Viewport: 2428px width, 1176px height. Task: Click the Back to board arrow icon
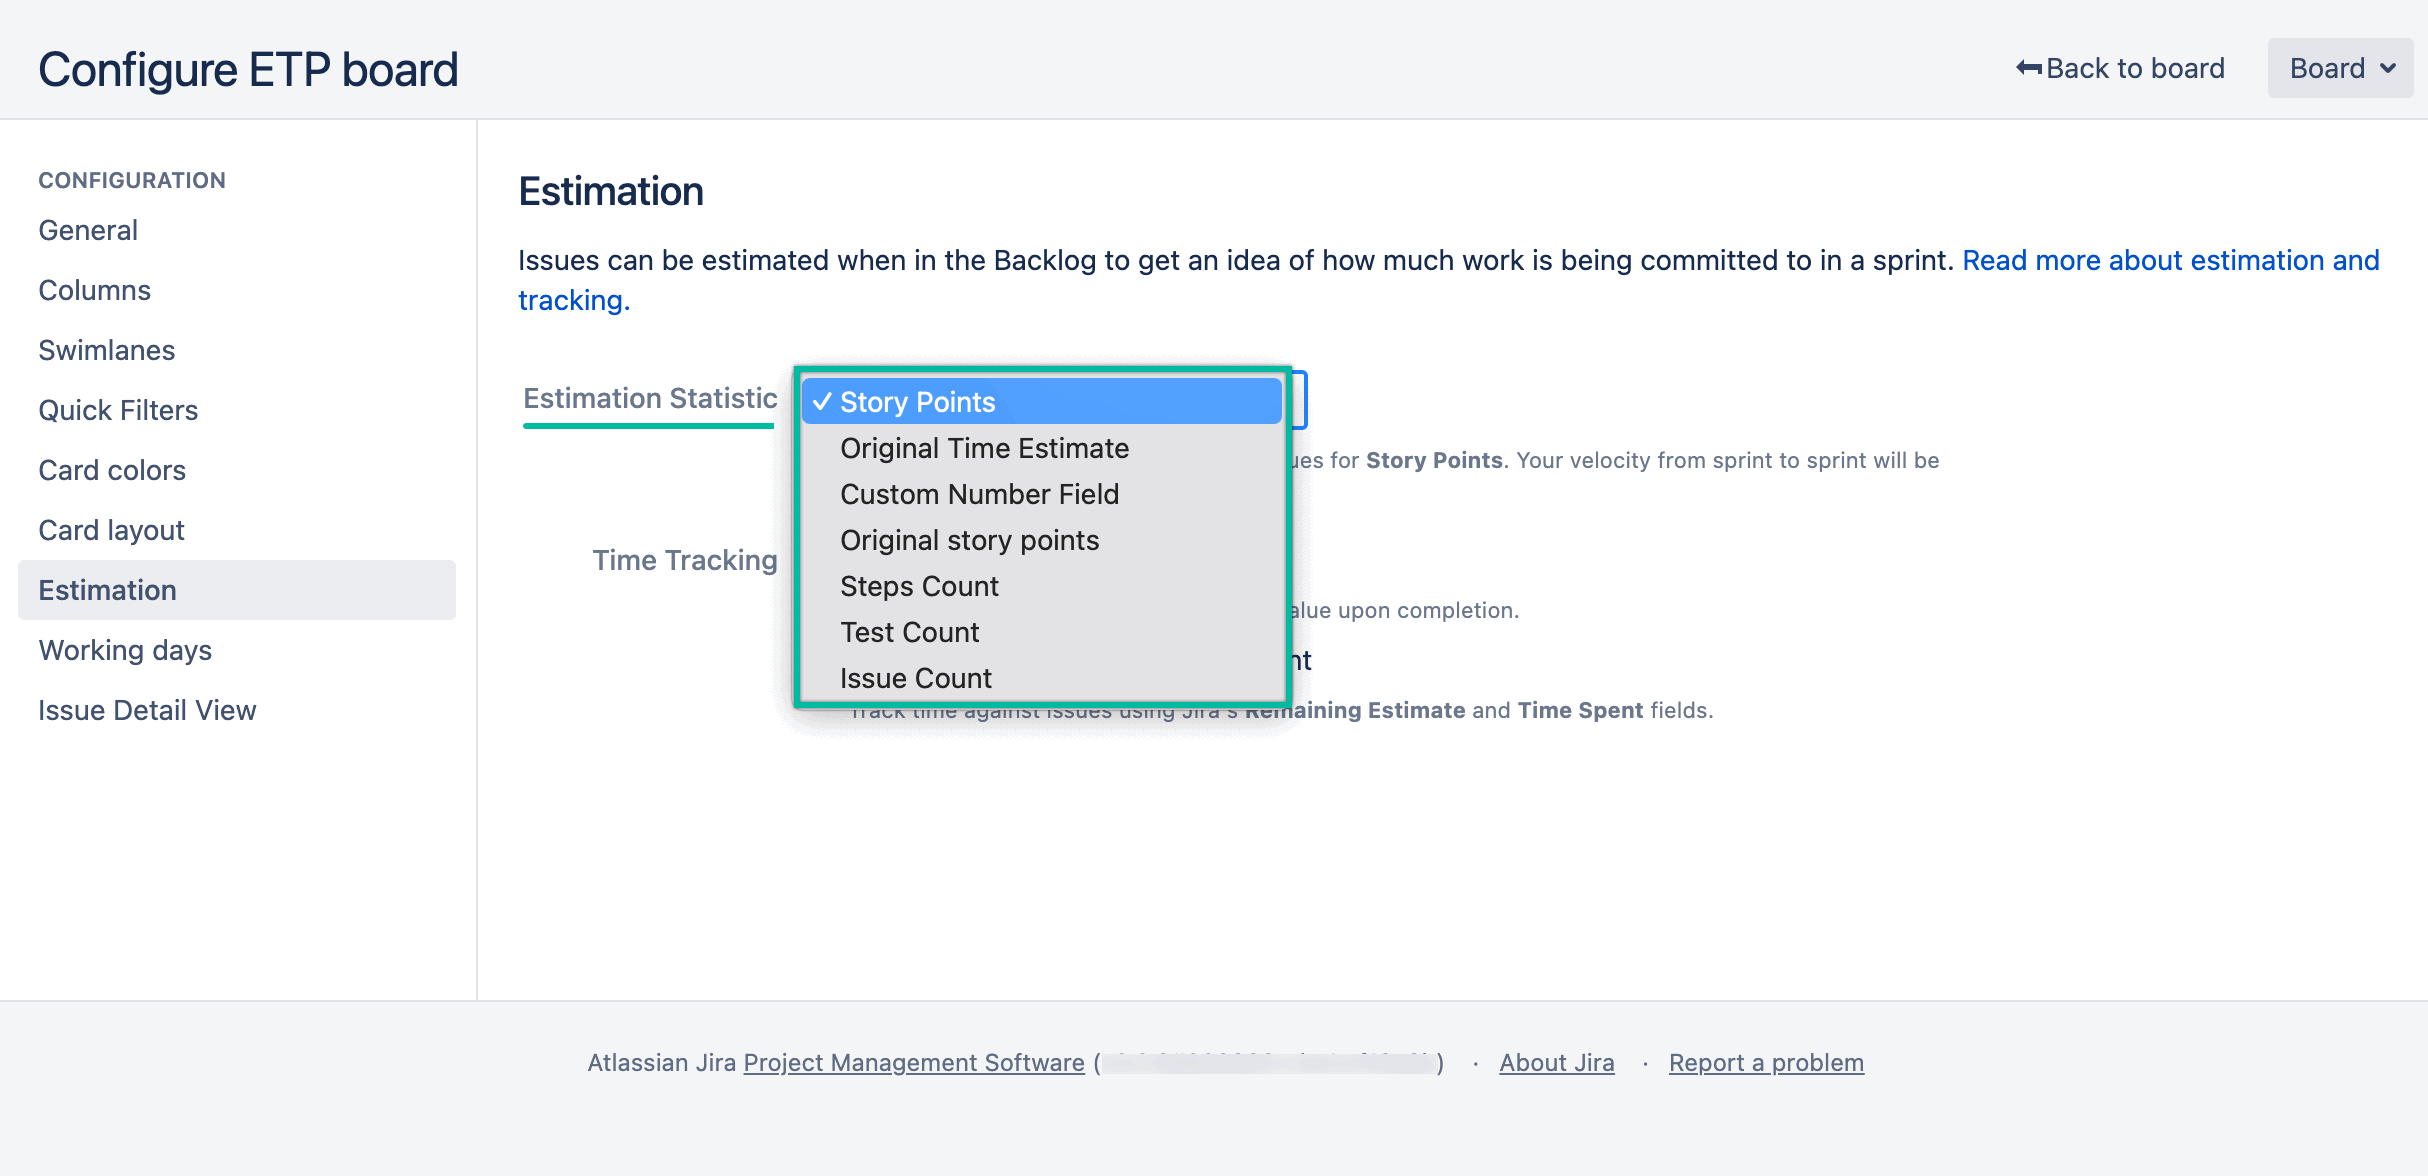pyautogui.click(x=2029, y=68)
